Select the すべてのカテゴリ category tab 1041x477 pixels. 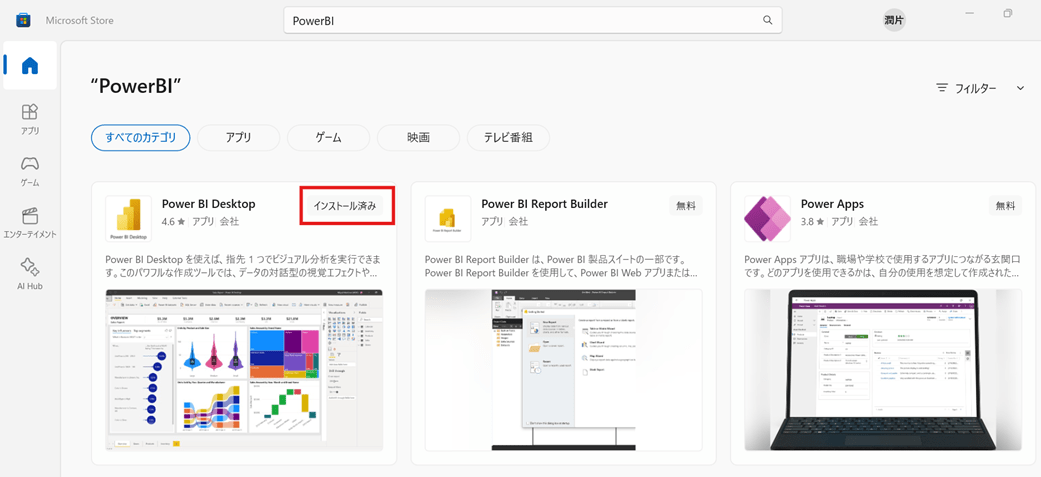141,138
